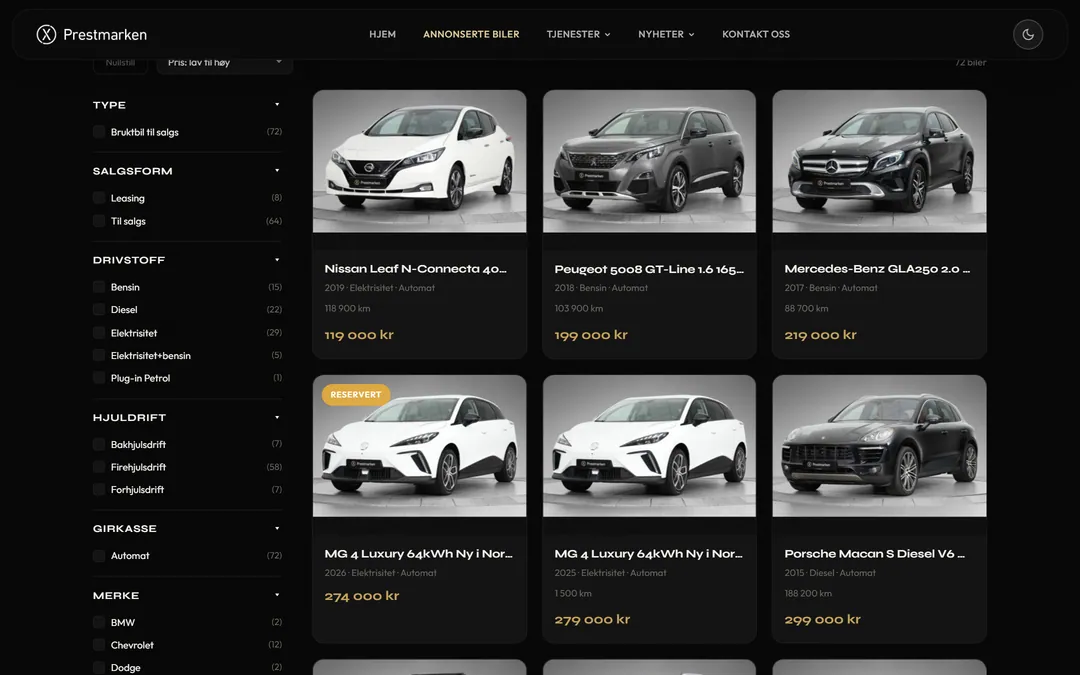The width and height of the screenshot is (1080, 675).
Task: Open the reserved MG 4 Luxury photo
Action: click(x=419, y=446)
